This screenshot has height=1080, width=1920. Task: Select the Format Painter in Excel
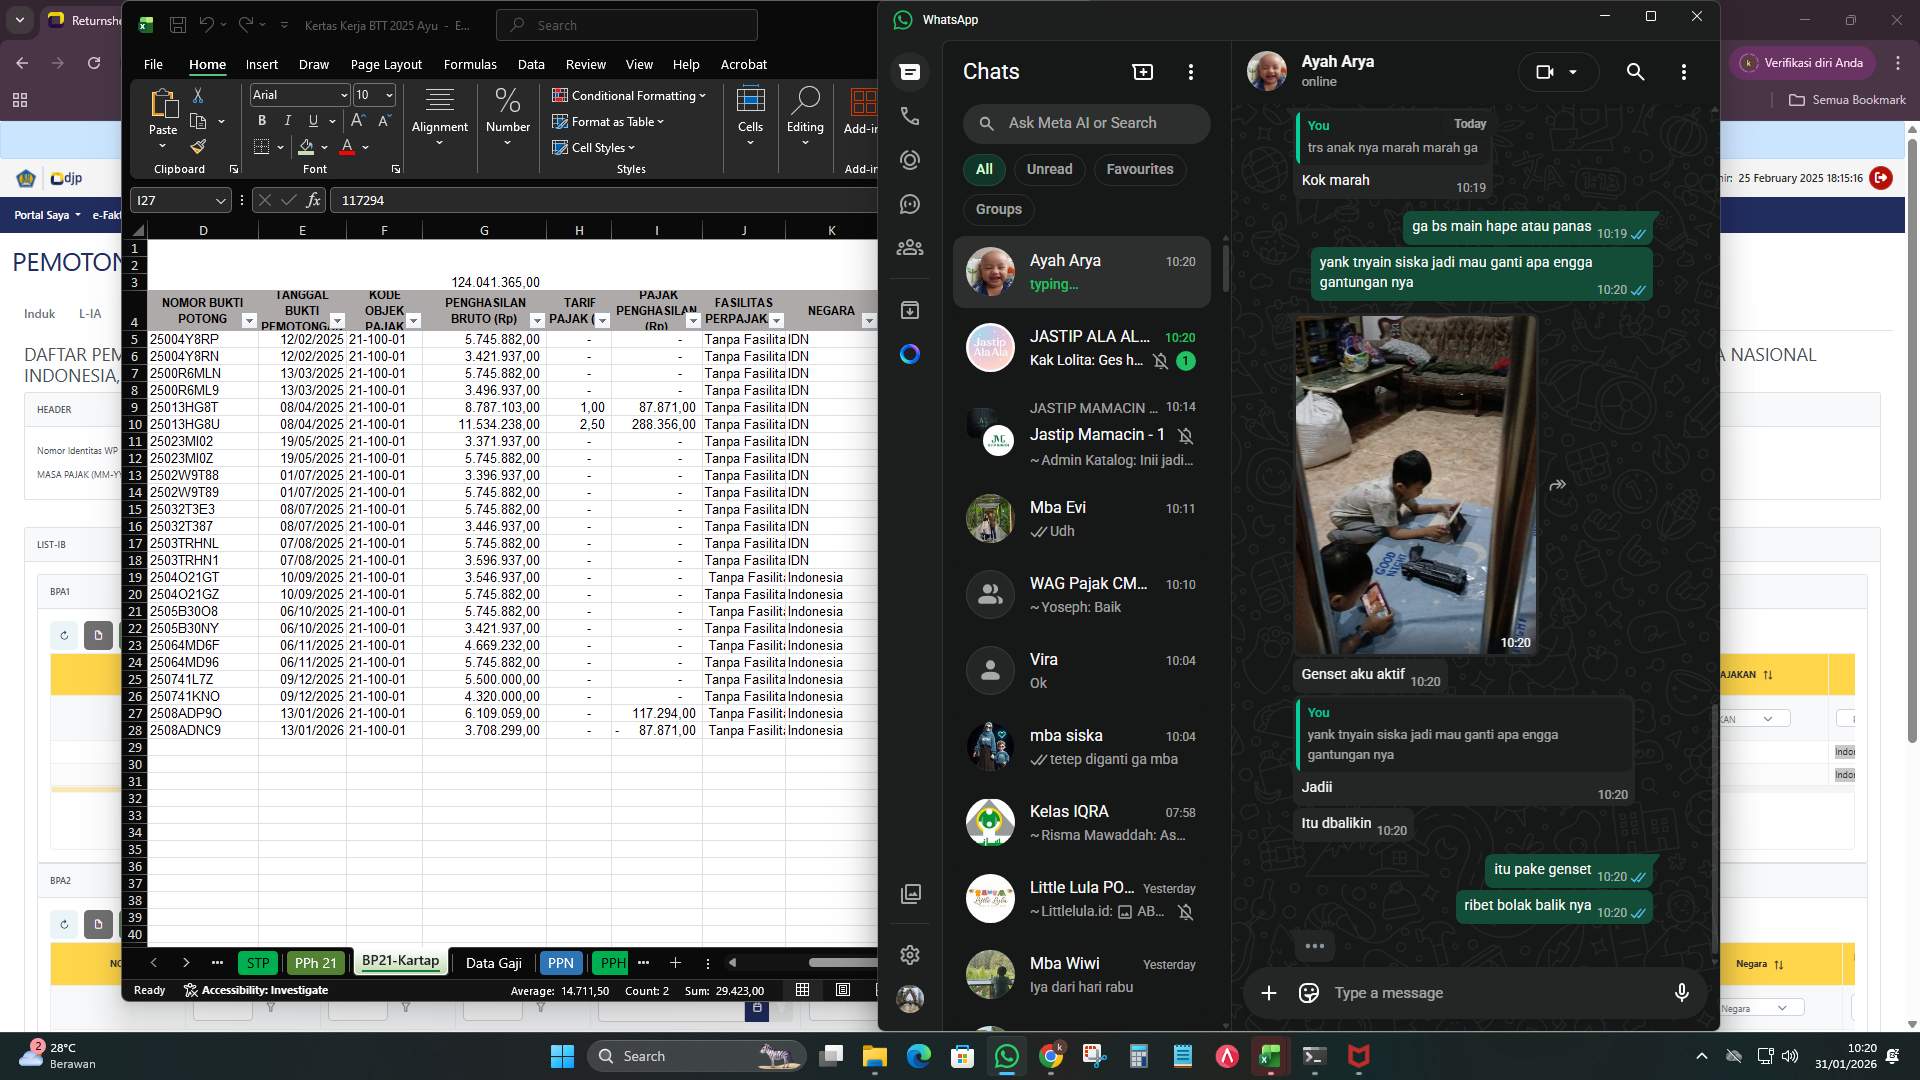click(198, 146)
